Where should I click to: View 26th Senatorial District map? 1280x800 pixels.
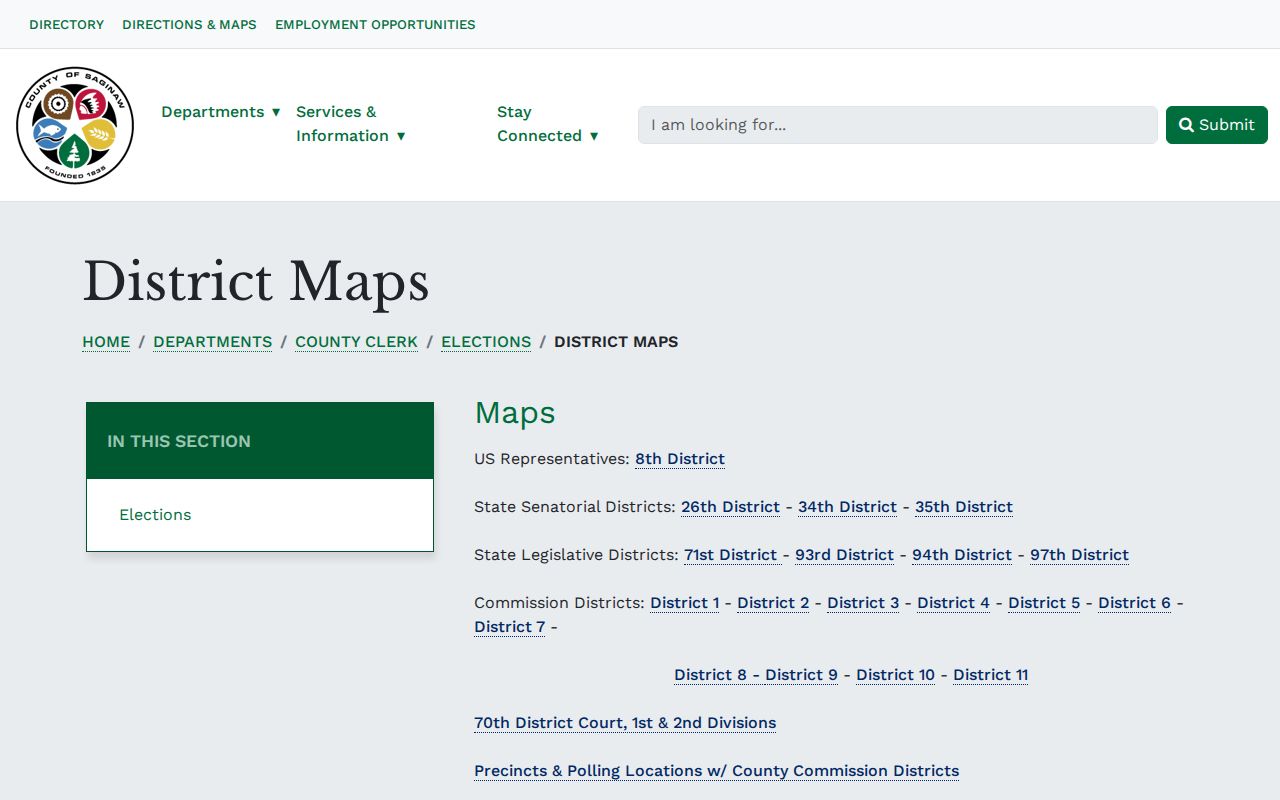pyautogui.click(x=730, y=507)
